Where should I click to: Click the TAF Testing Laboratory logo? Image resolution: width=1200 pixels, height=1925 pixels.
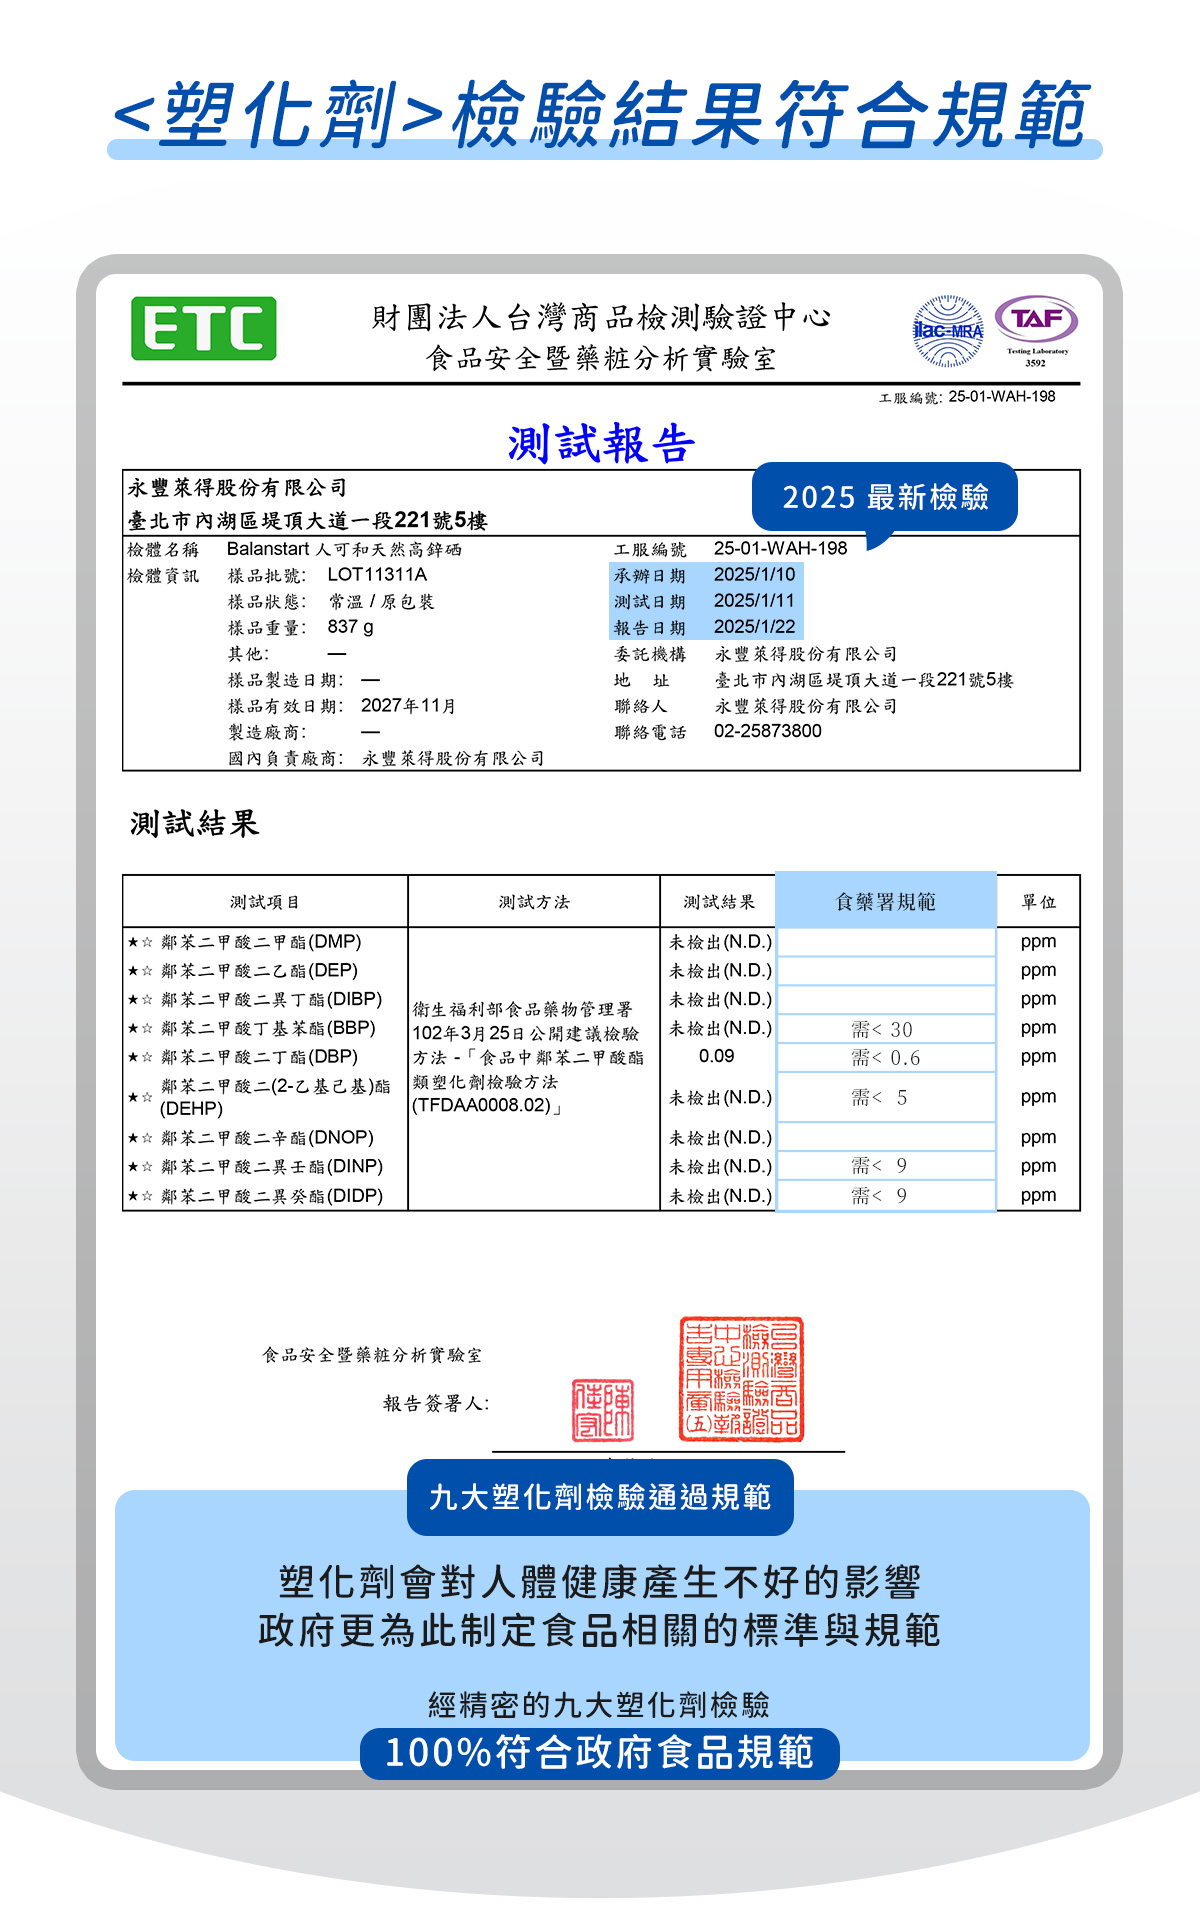tap(1037, 331)
